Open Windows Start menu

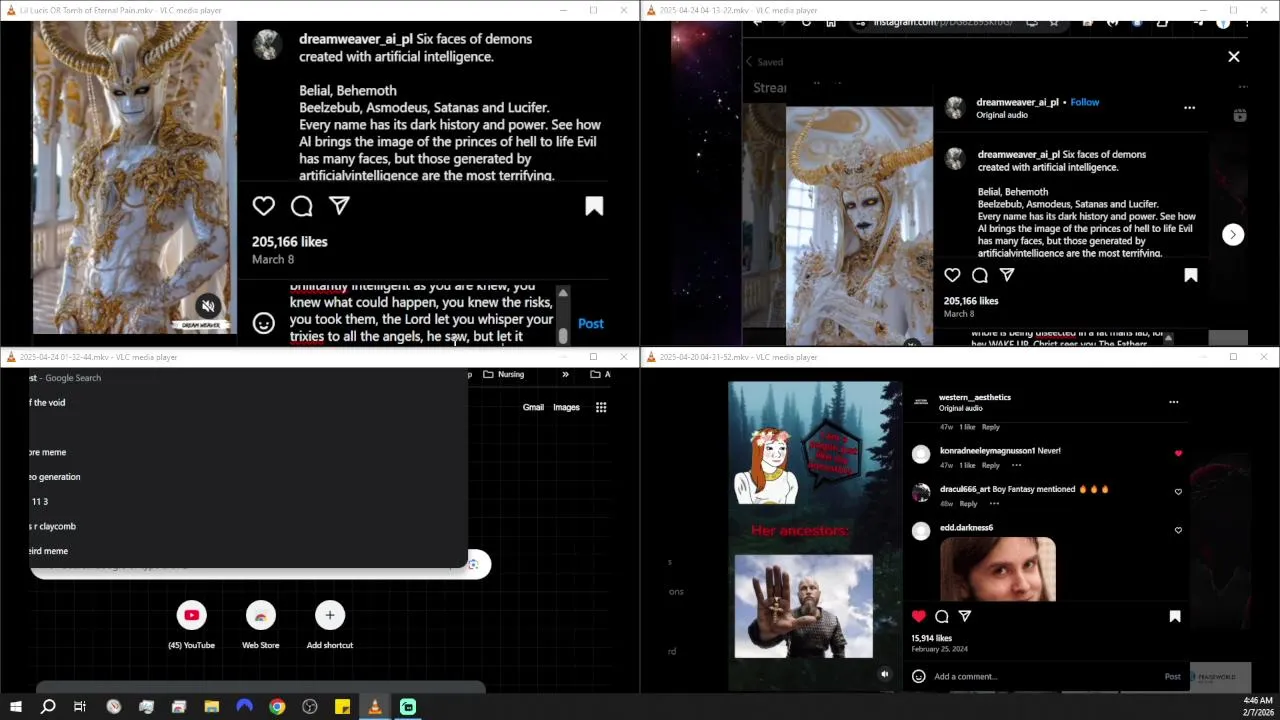tap(15, 707)
